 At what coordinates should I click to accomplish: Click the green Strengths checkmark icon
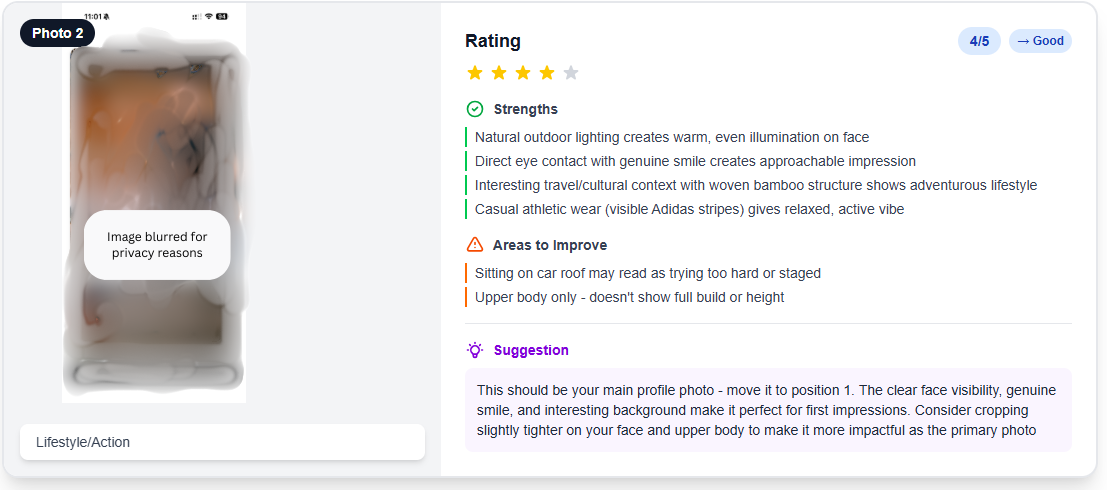(475, 109)
